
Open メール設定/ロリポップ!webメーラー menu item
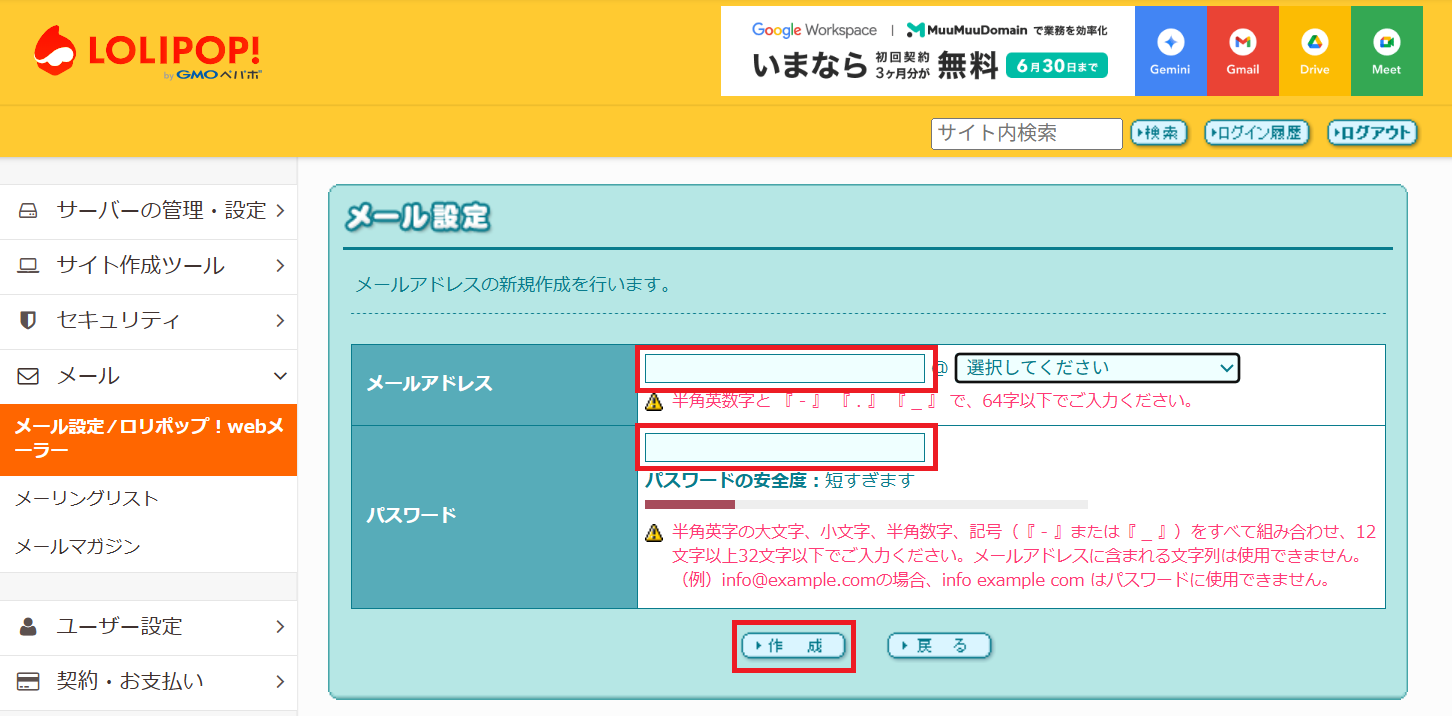(x=148, y=439)
